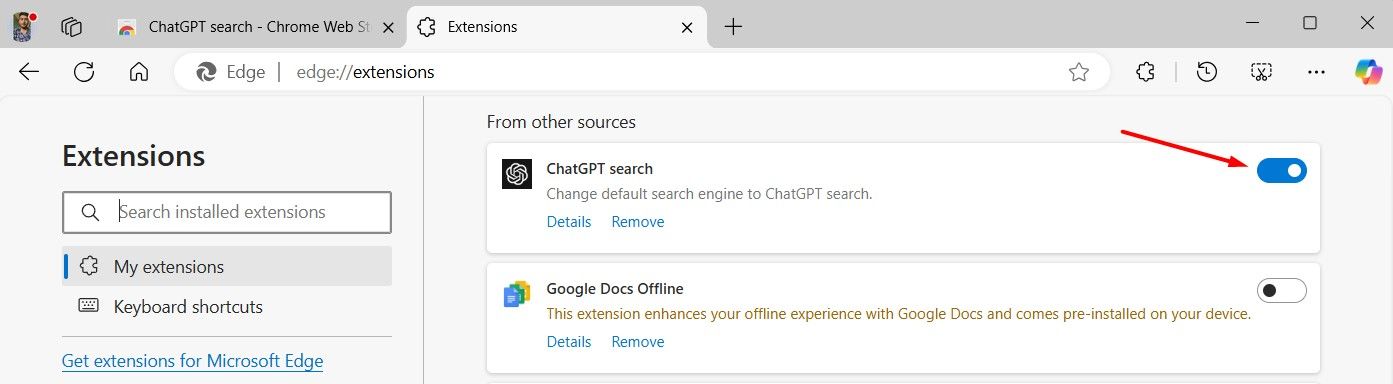Open Keyboard shortcuts in sidebar
Image resolution: width=1393 pixels, height=384 pixels.
[227, 307]
